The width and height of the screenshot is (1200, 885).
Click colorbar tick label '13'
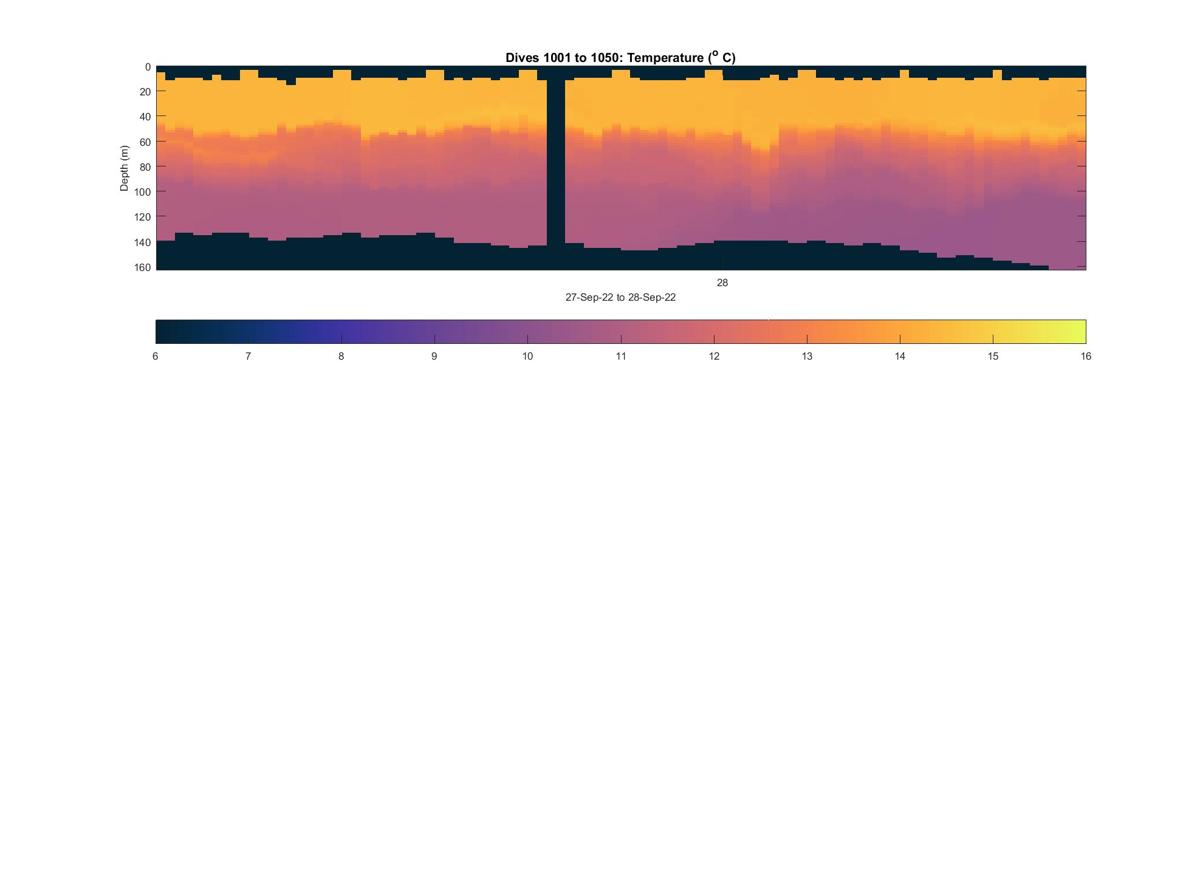click(807, 356)
